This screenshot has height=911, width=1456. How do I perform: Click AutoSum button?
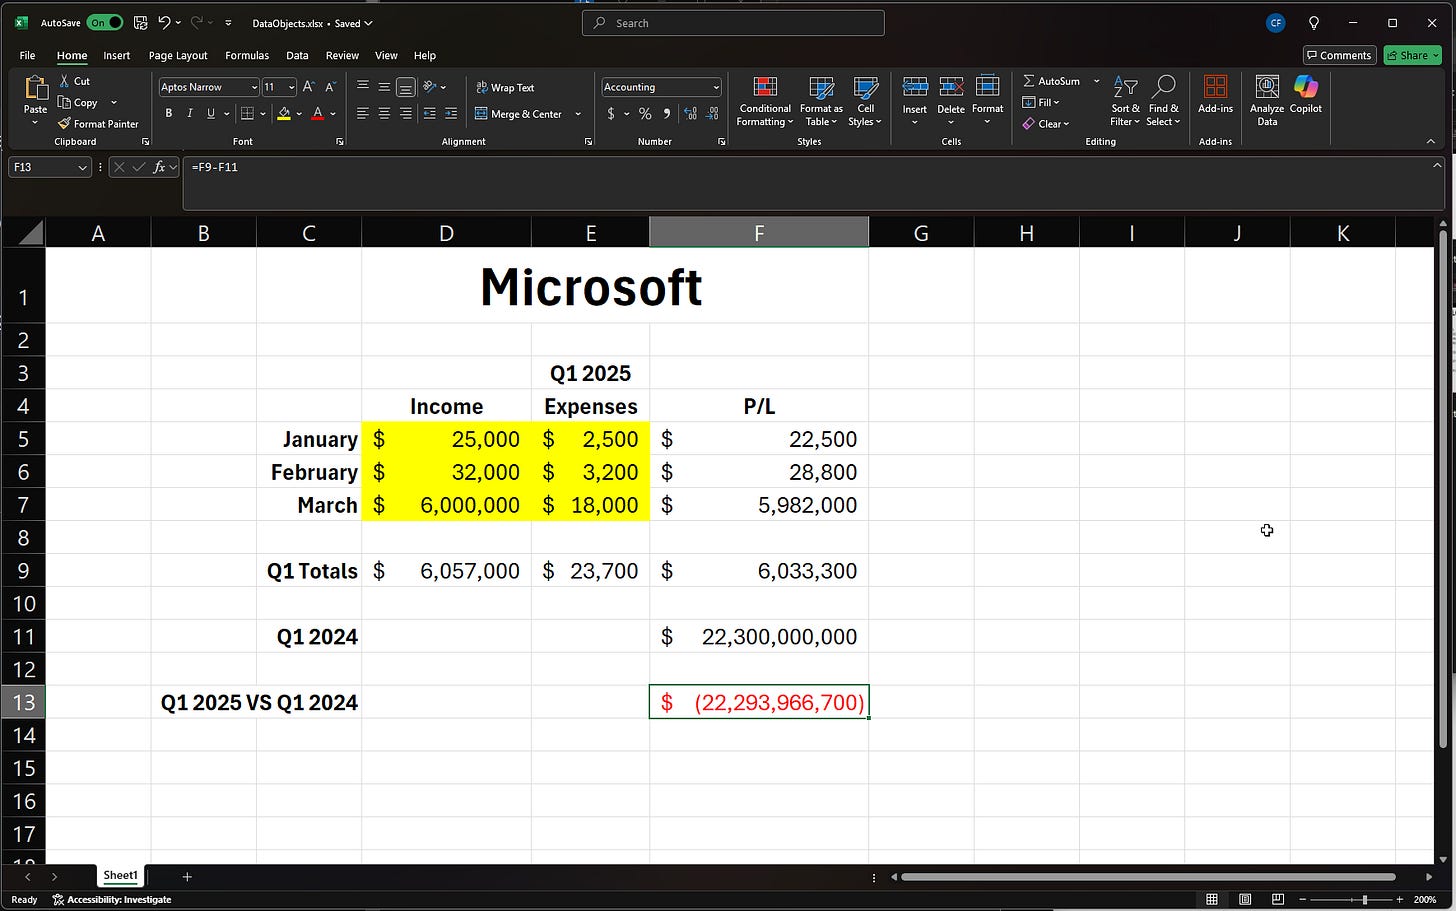click(x=1051, y=81)
